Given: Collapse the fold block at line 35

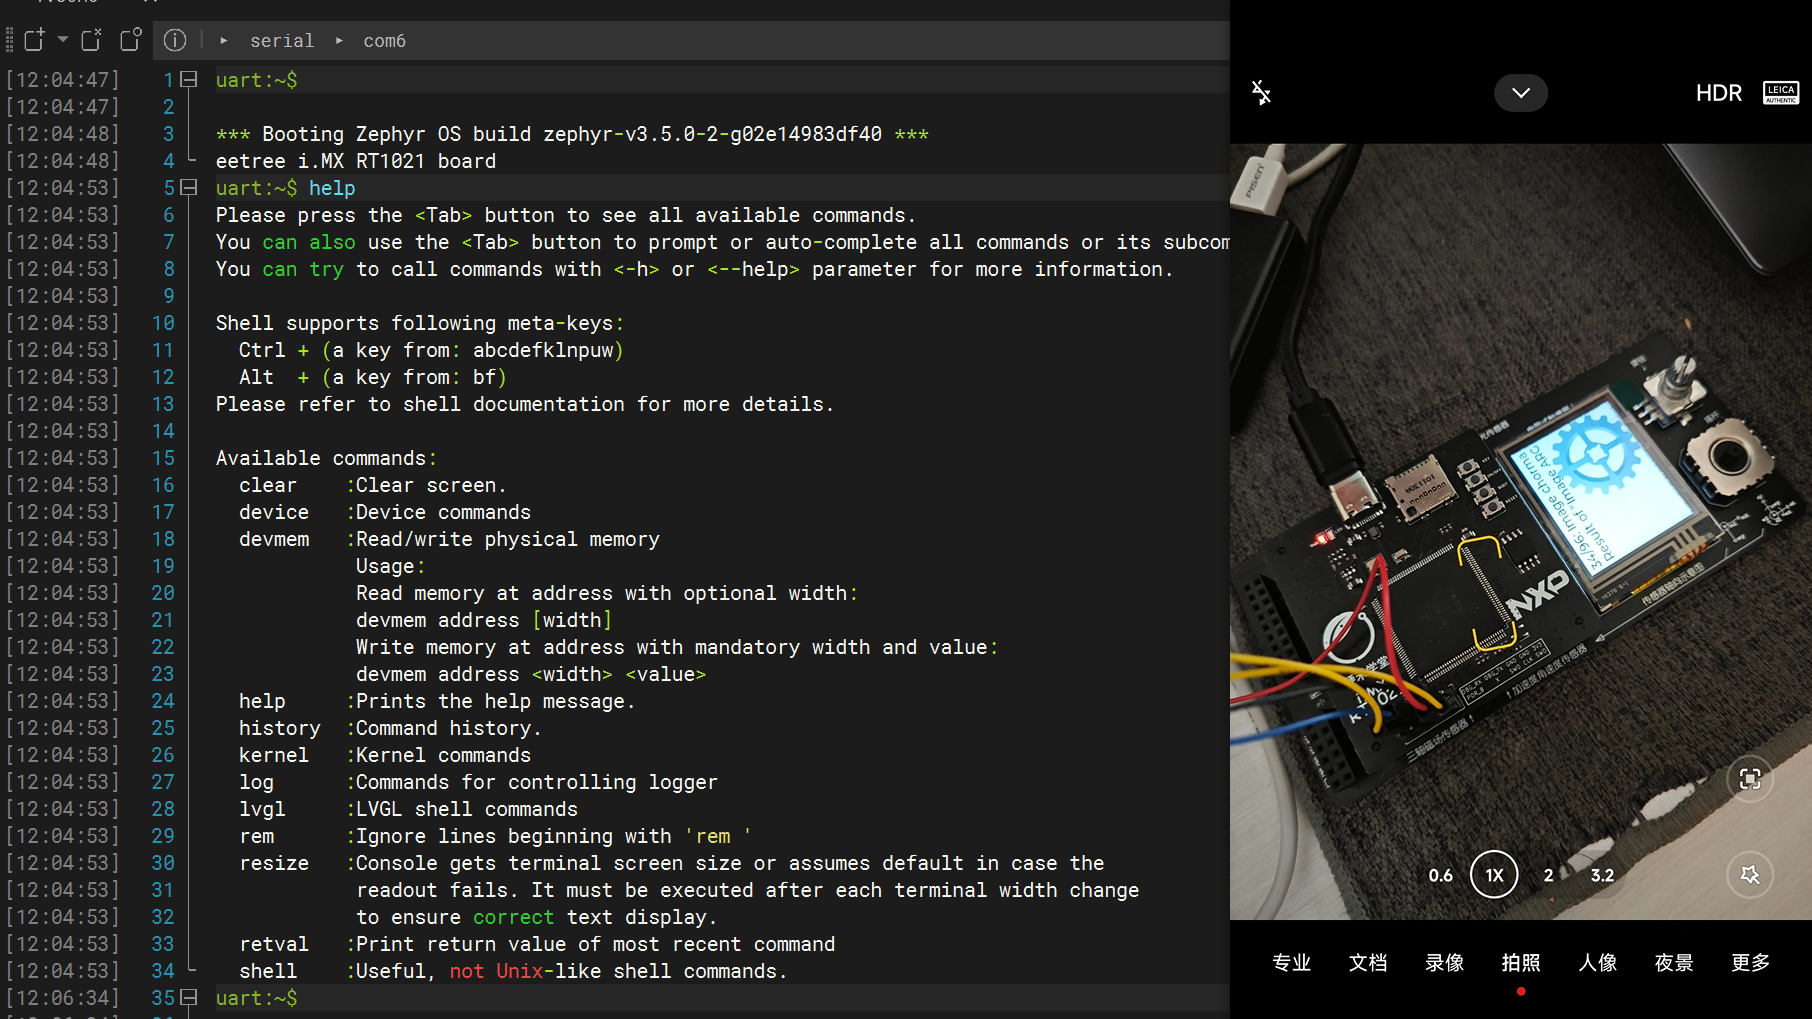Looking at the screenshot, I should click(189, 997).
